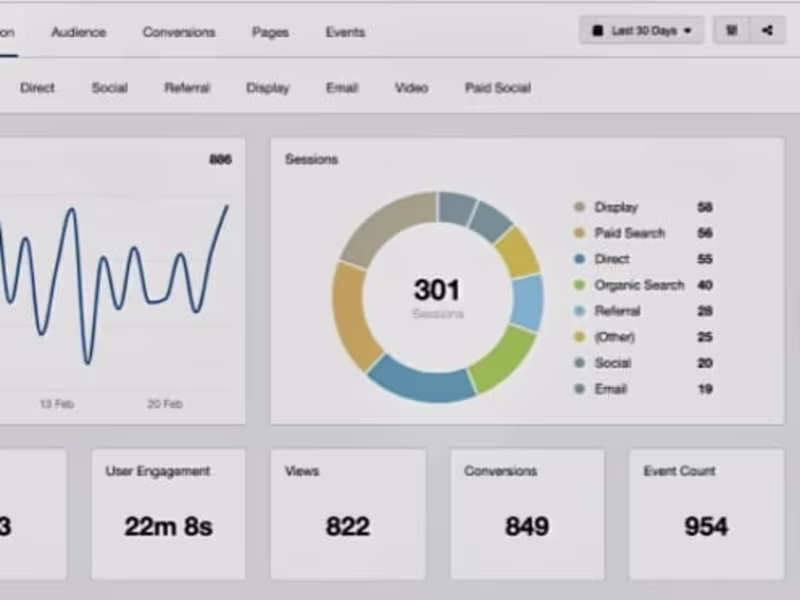The width and height of the screenshot is (800, 600).
Task: Click the Organic Search value 40
Action: 705,285
